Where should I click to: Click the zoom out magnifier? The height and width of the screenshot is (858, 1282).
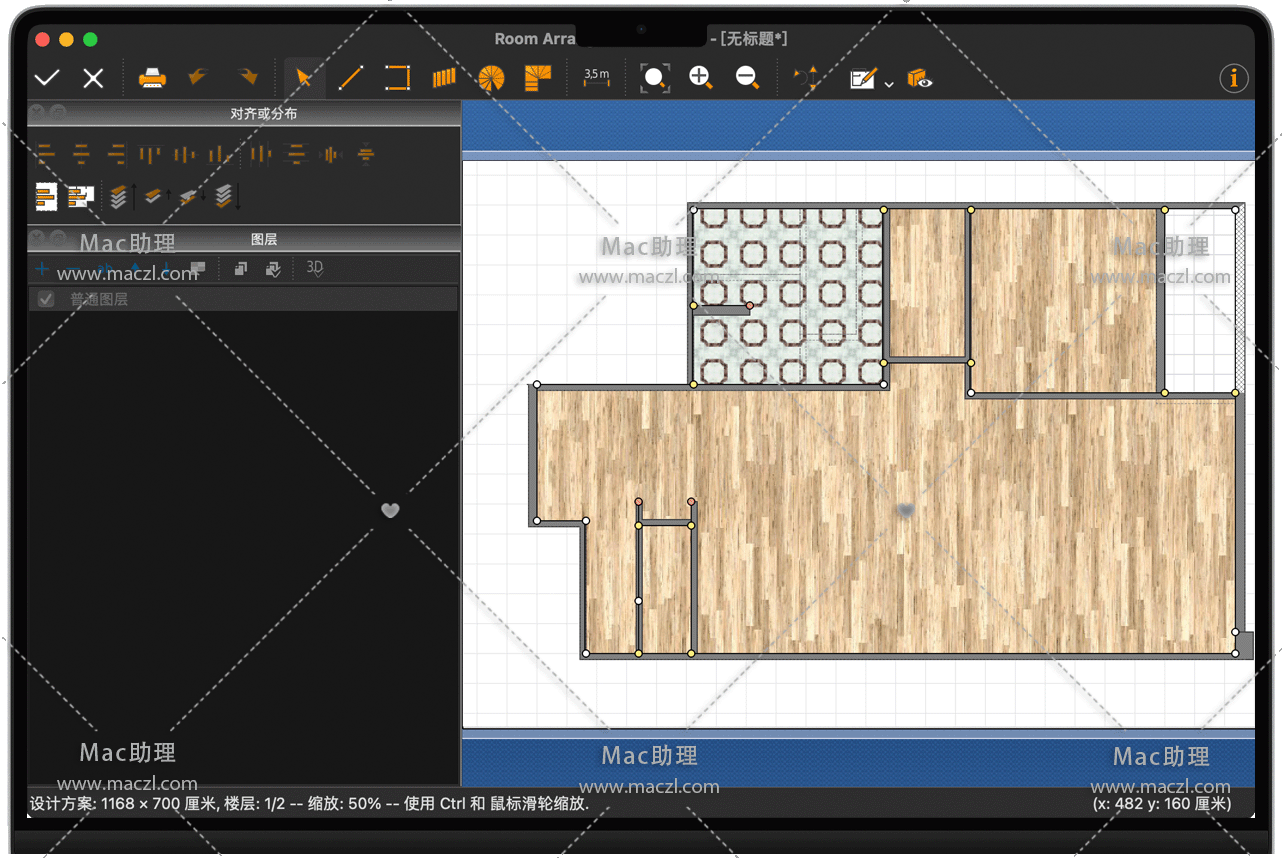pos(747,78)
